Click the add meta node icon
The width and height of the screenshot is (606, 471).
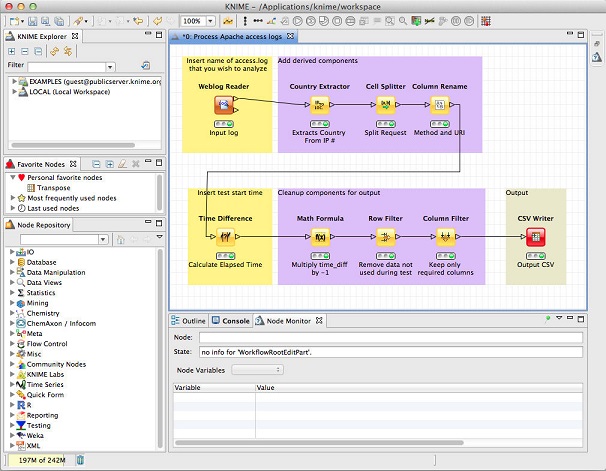point(416,21)
